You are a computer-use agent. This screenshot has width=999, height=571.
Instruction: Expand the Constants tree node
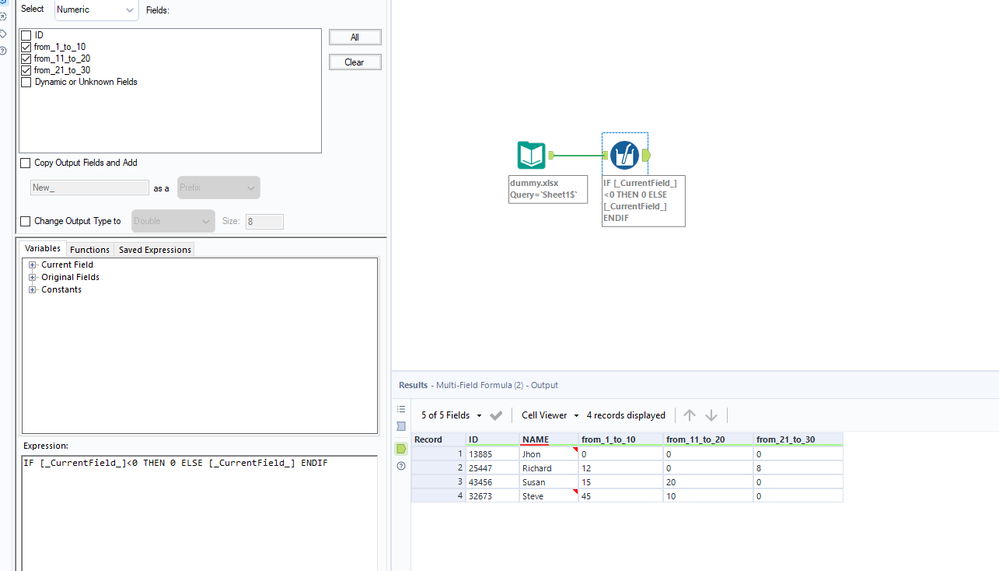click(x=32, y=289)
